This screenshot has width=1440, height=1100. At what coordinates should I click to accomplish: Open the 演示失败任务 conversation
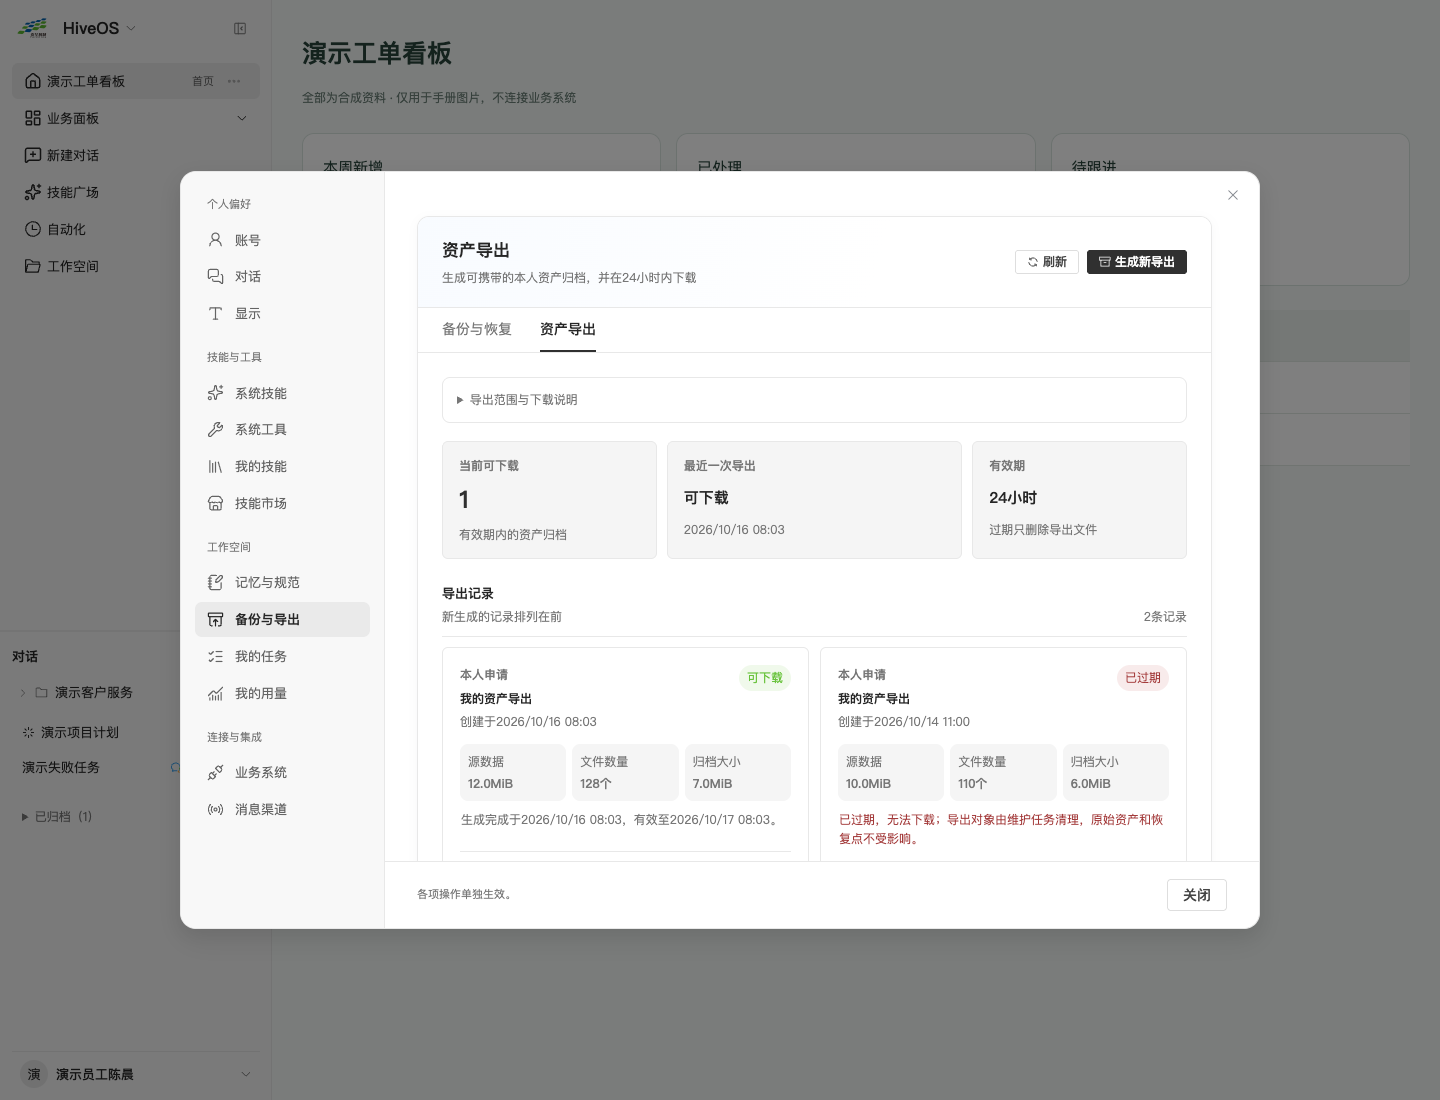61,768
